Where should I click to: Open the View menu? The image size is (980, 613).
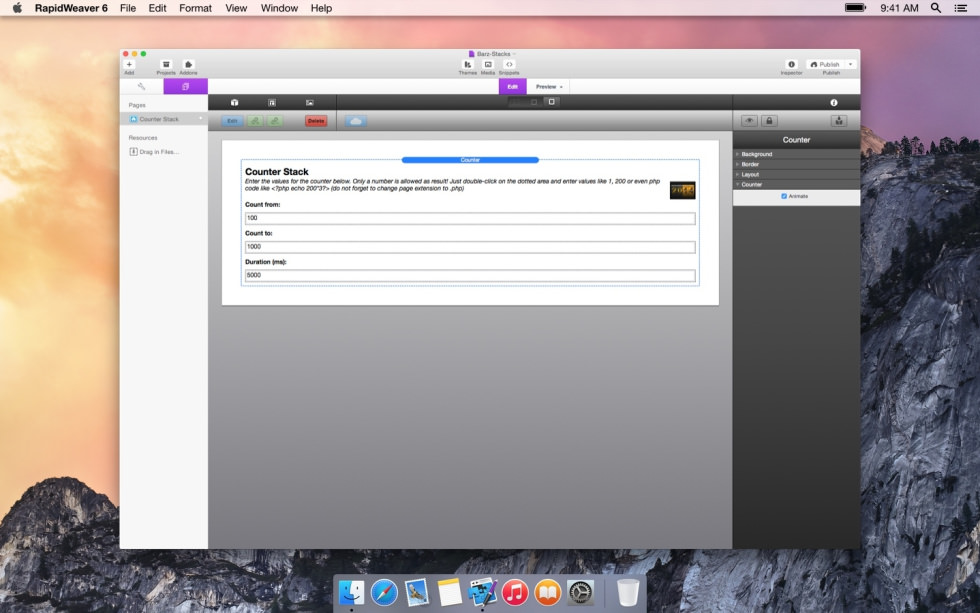pyautogui.click(x=236, y=8)
